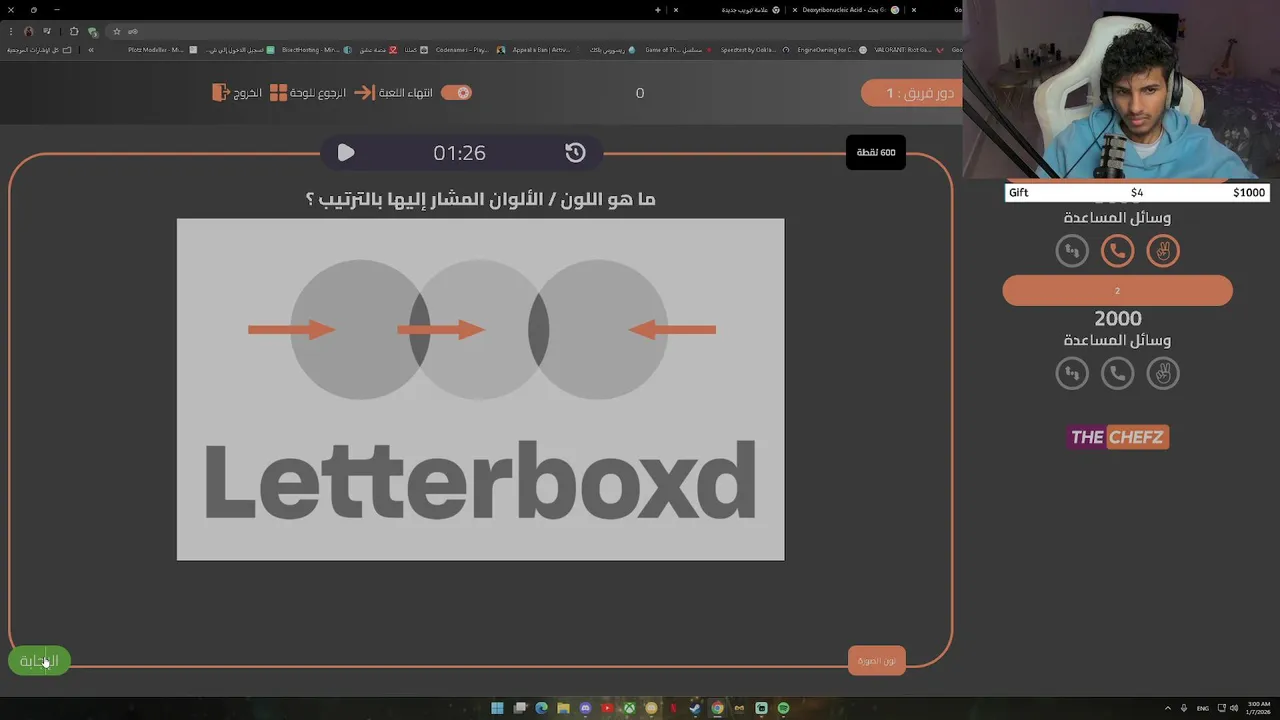The image size is (1280, 720).
Task: Open the browser three-dot menu
Action: pos(11,31)
